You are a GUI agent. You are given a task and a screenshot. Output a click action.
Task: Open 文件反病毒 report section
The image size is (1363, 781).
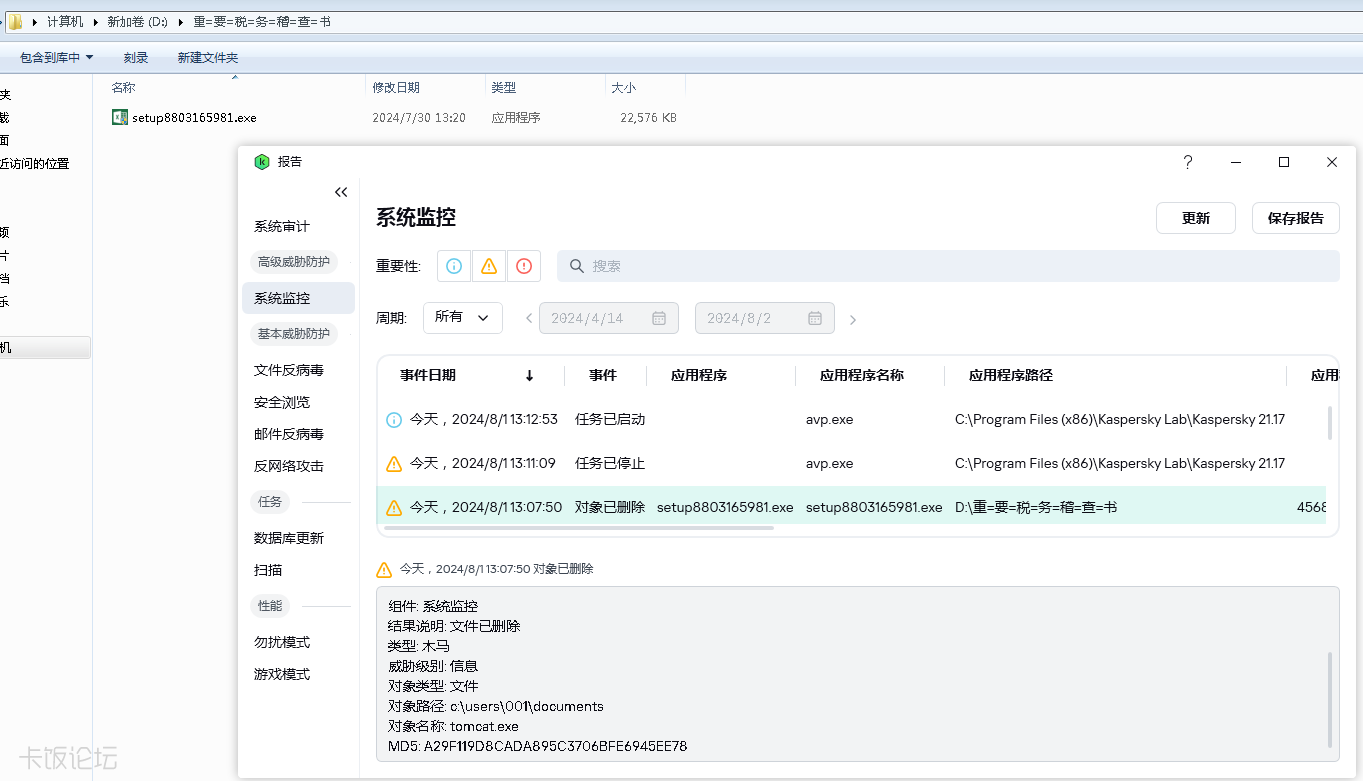coord(289,370)
